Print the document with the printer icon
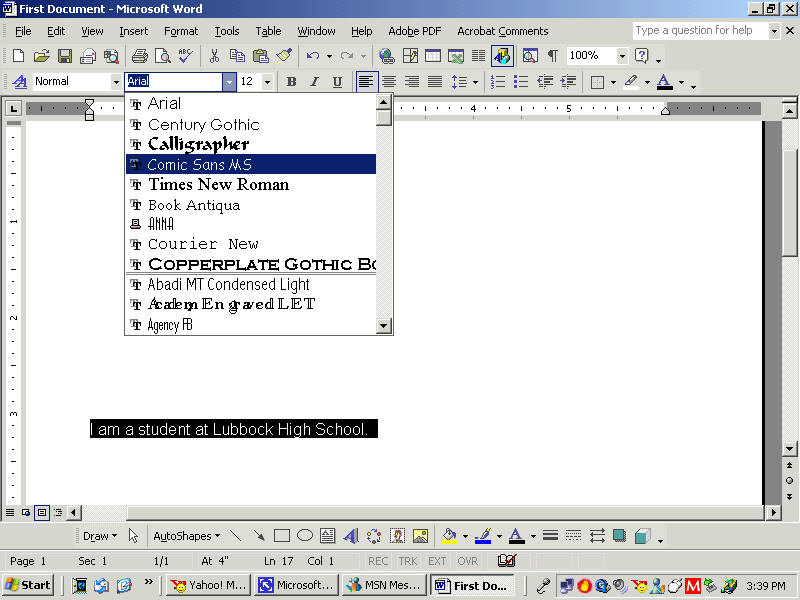The height and width of the screenshot is (600, 800). [x=139, y=56]
